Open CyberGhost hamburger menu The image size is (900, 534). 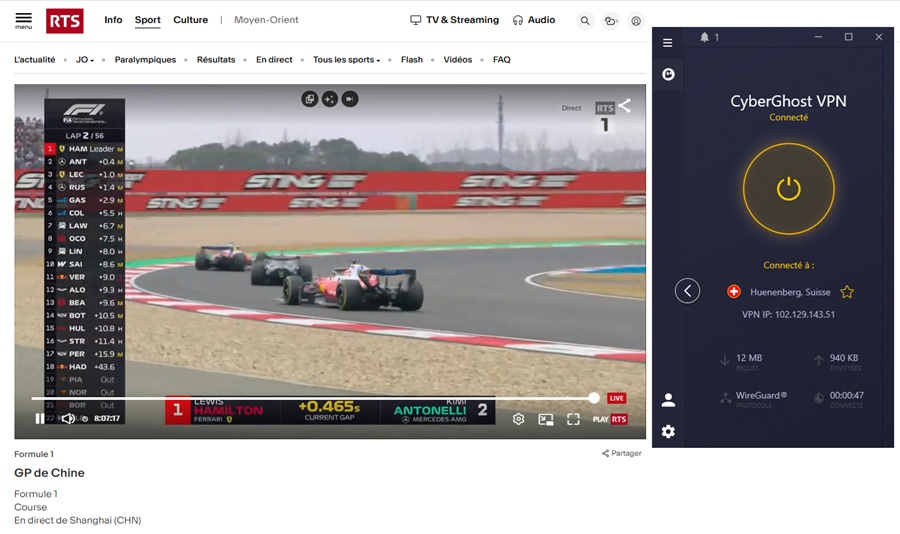[668, 43]
